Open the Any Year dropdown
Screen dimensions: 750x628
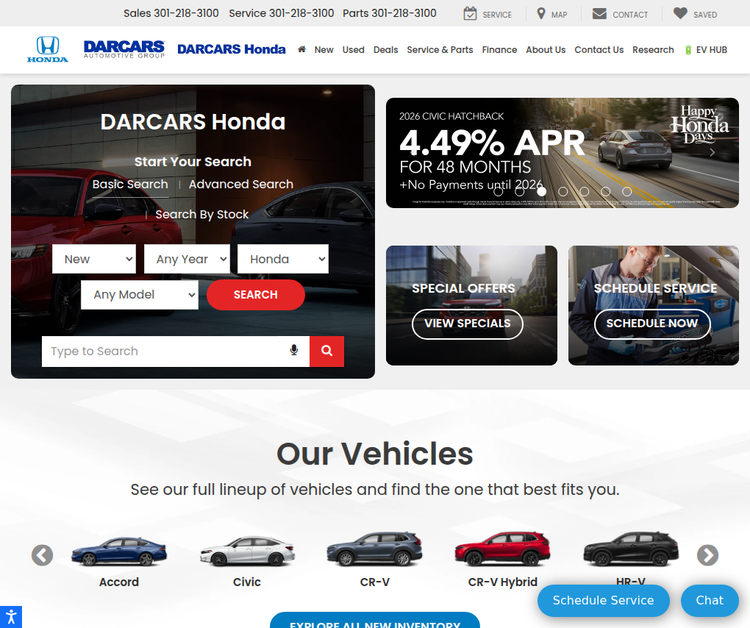(186, 259)
